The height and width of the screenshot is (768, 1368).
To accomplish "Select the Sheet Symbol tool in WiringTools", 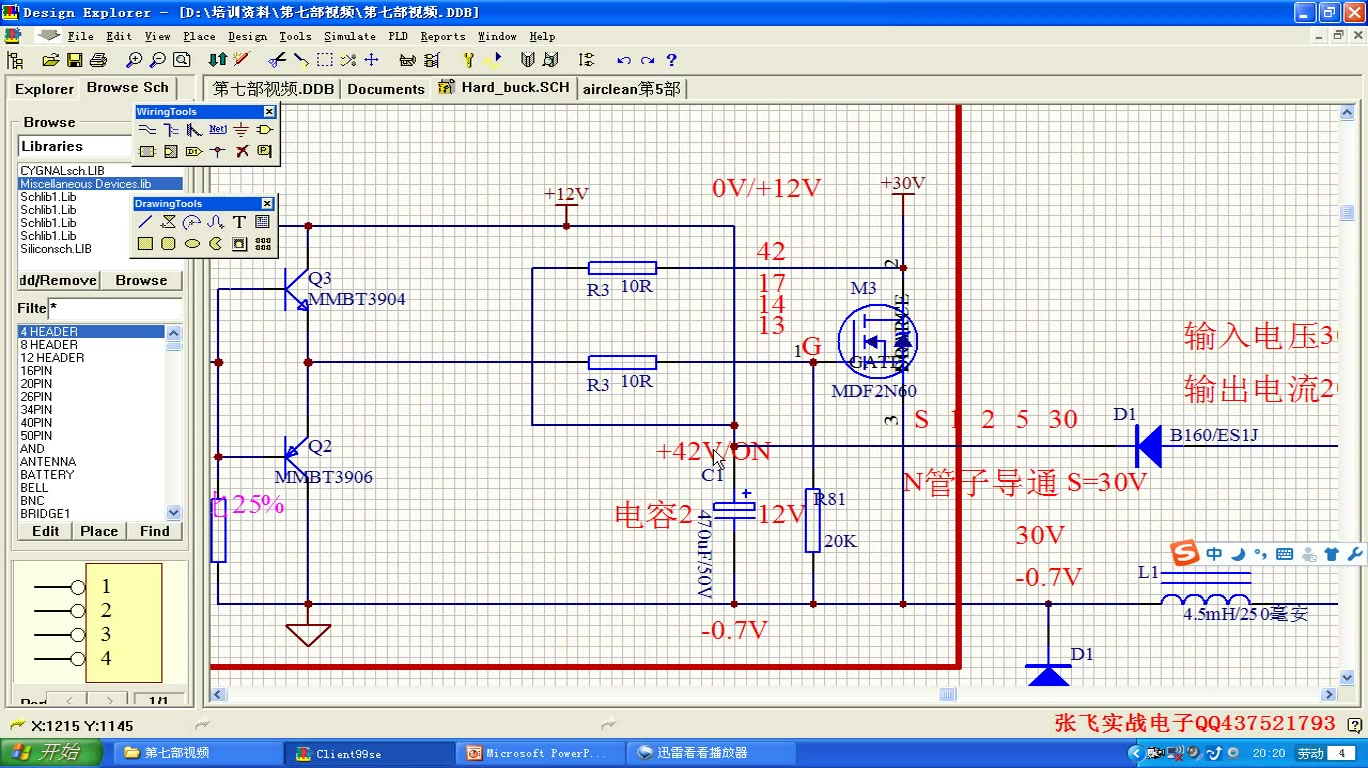I will [x=147, y=152].
